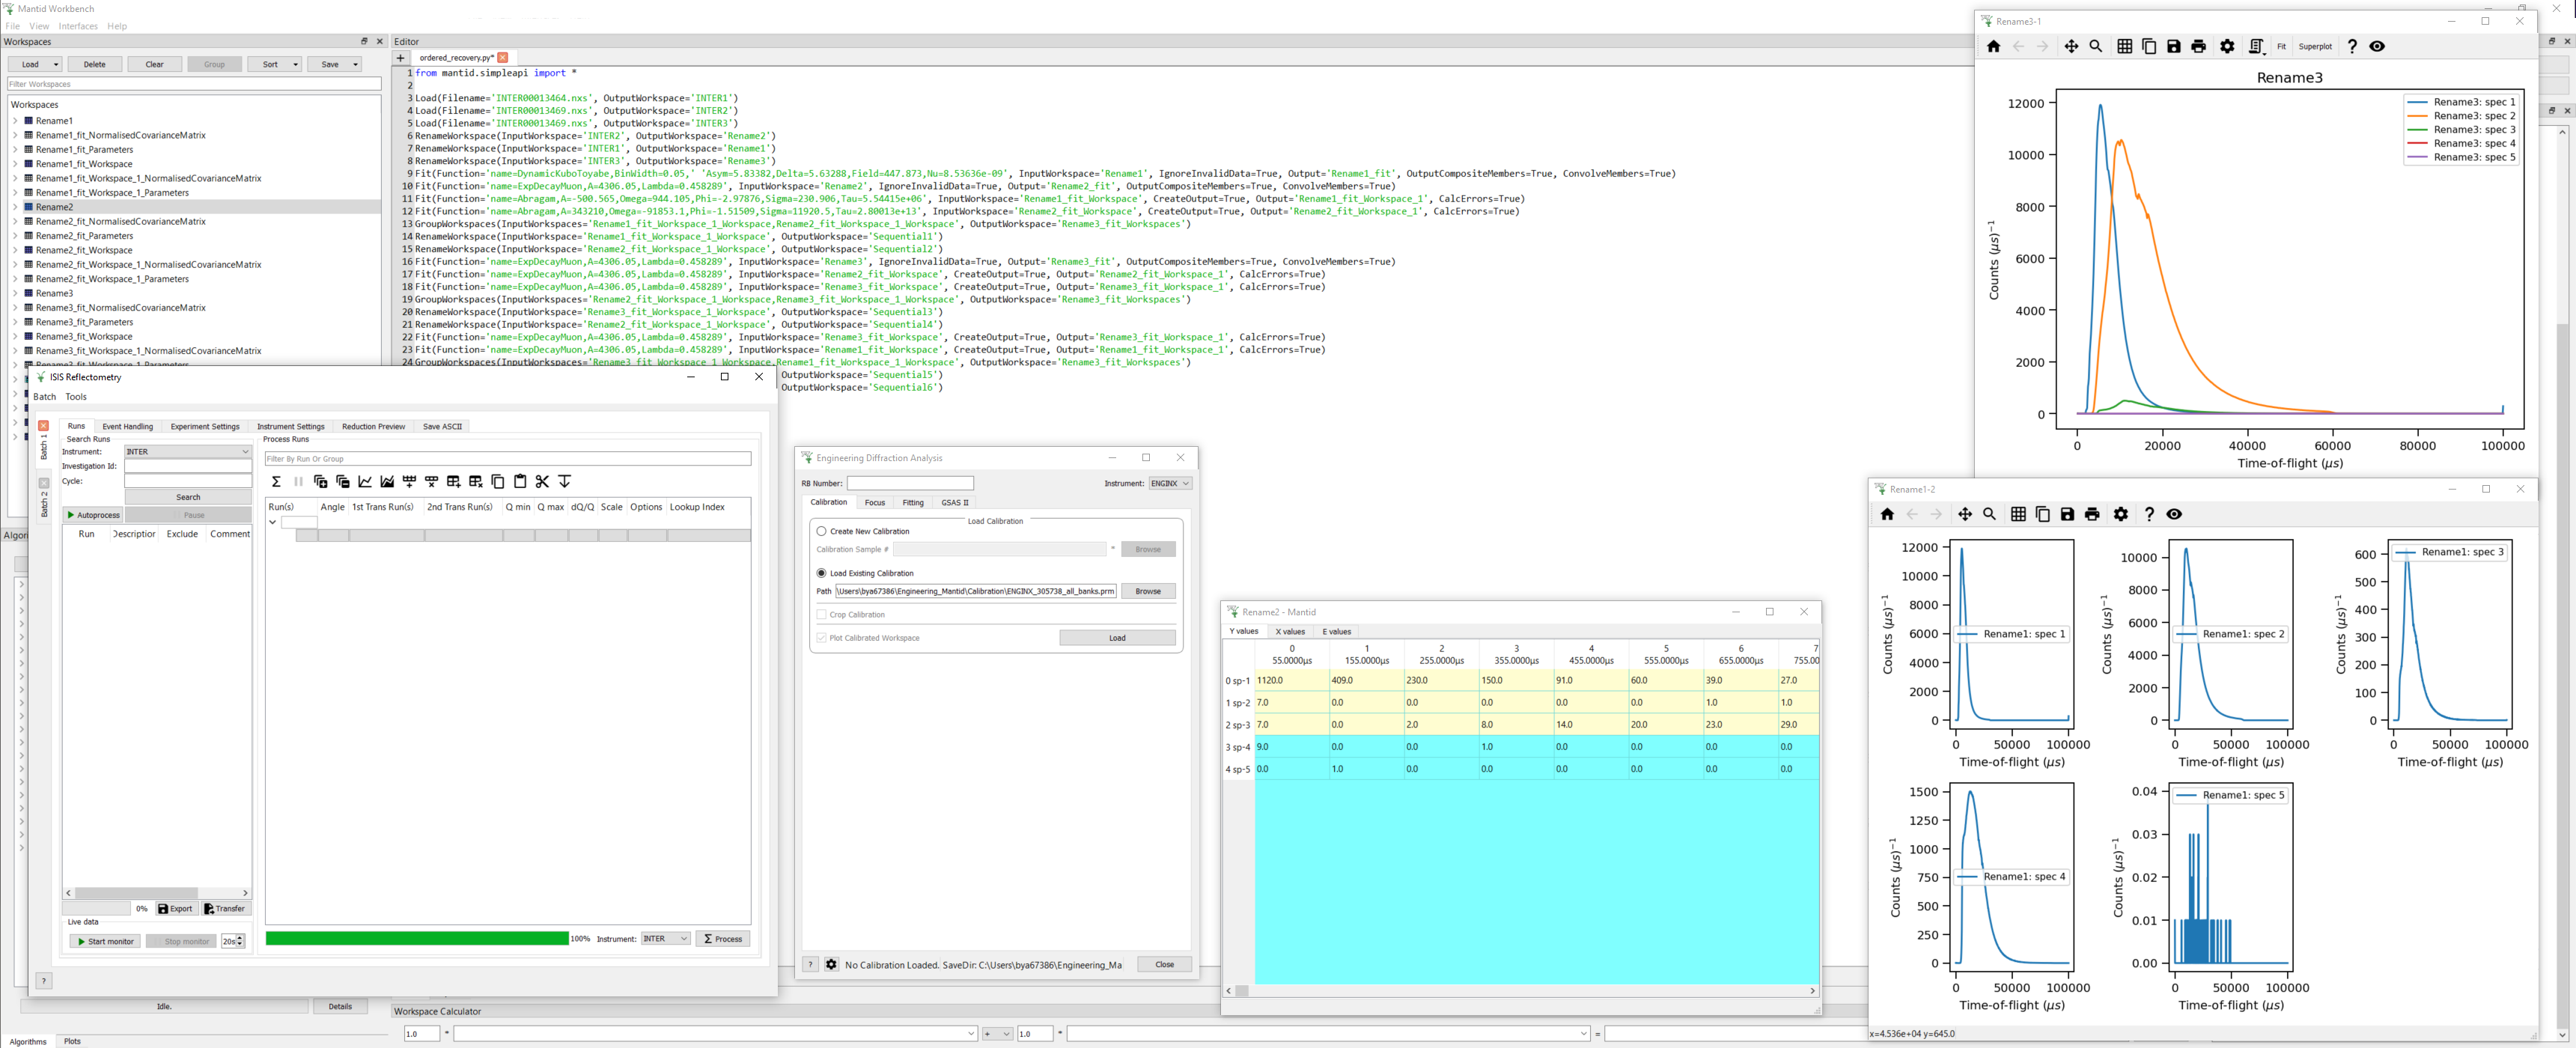Open the Instrument dropdown beside the Process button

click(665, 939)
